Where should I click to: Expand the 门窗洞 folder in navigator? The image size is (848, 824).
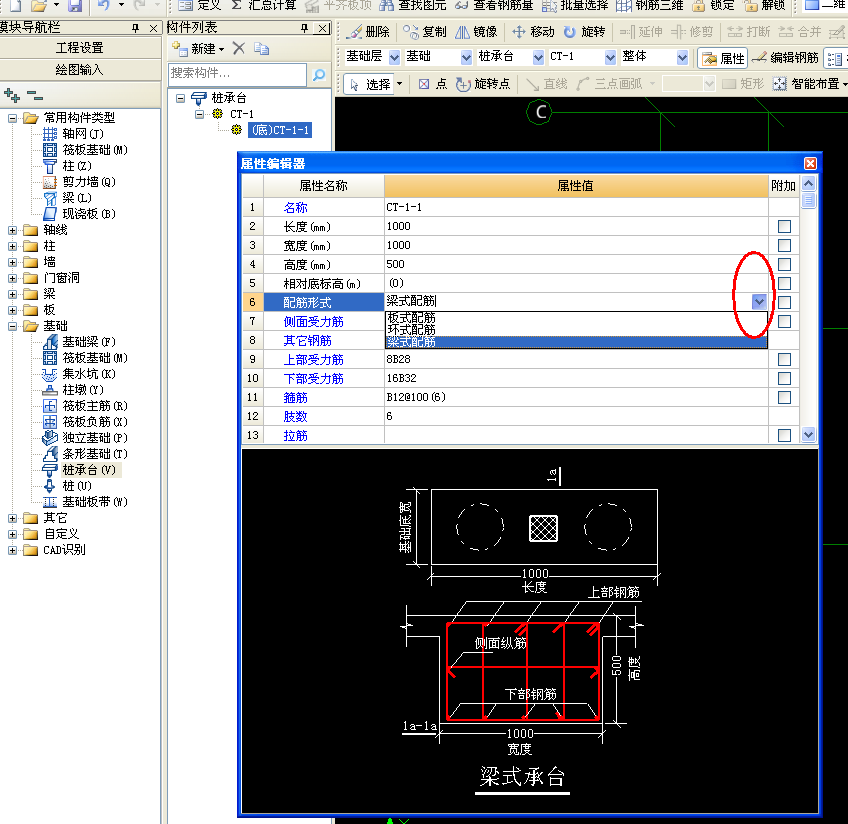coord(12,278)
